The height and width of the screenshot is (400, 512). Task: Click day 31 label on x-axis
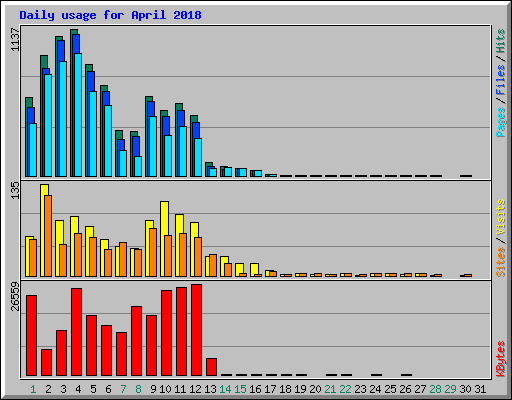pos(480,389)
